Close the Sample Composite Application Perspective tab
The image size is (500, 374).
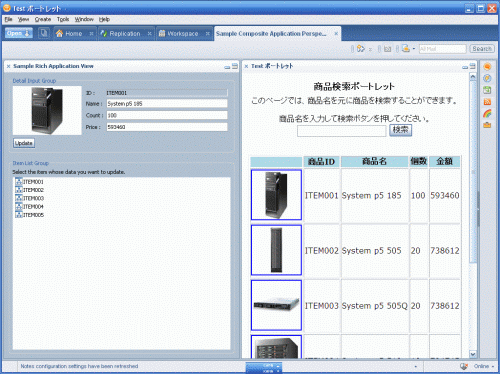pyautogui.click(x=336, y=33)
